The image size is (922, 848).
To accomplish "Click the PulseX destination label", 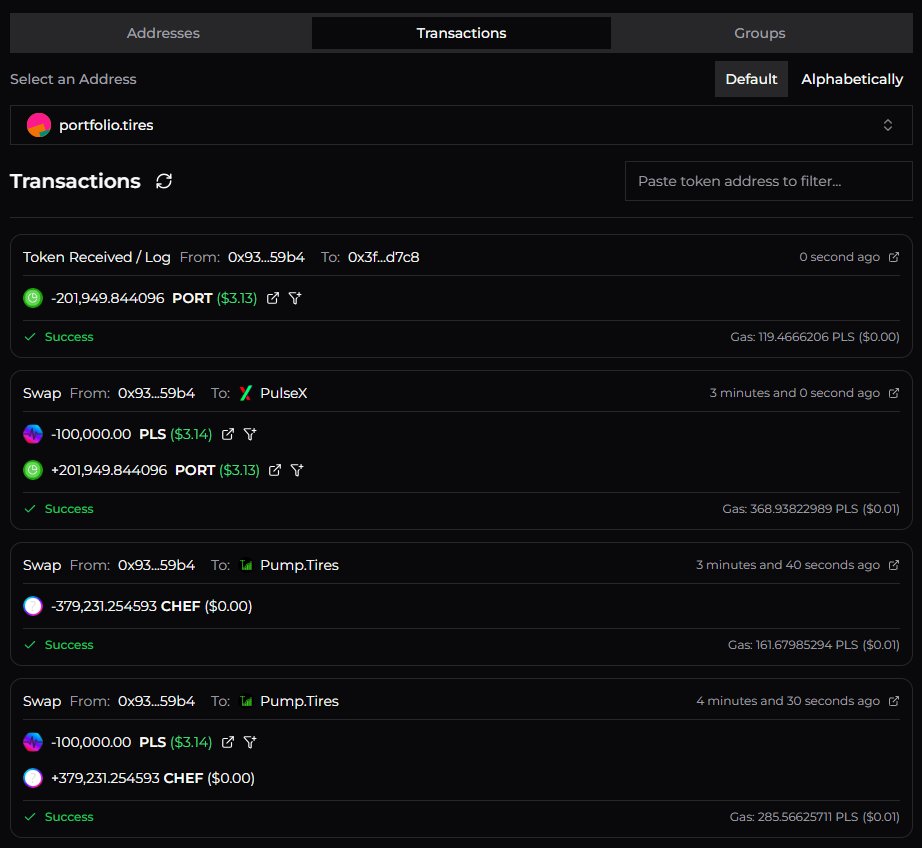I will 283,393.
